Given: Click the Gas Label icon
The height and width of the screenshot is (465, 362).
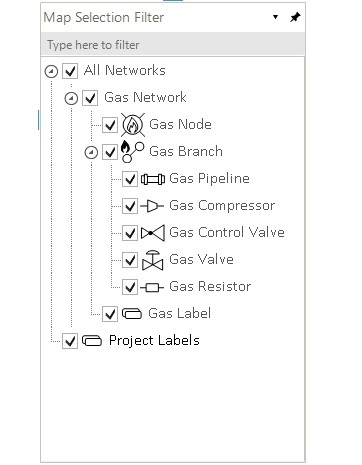Looking at the screenshot, I should pos(132,314).
